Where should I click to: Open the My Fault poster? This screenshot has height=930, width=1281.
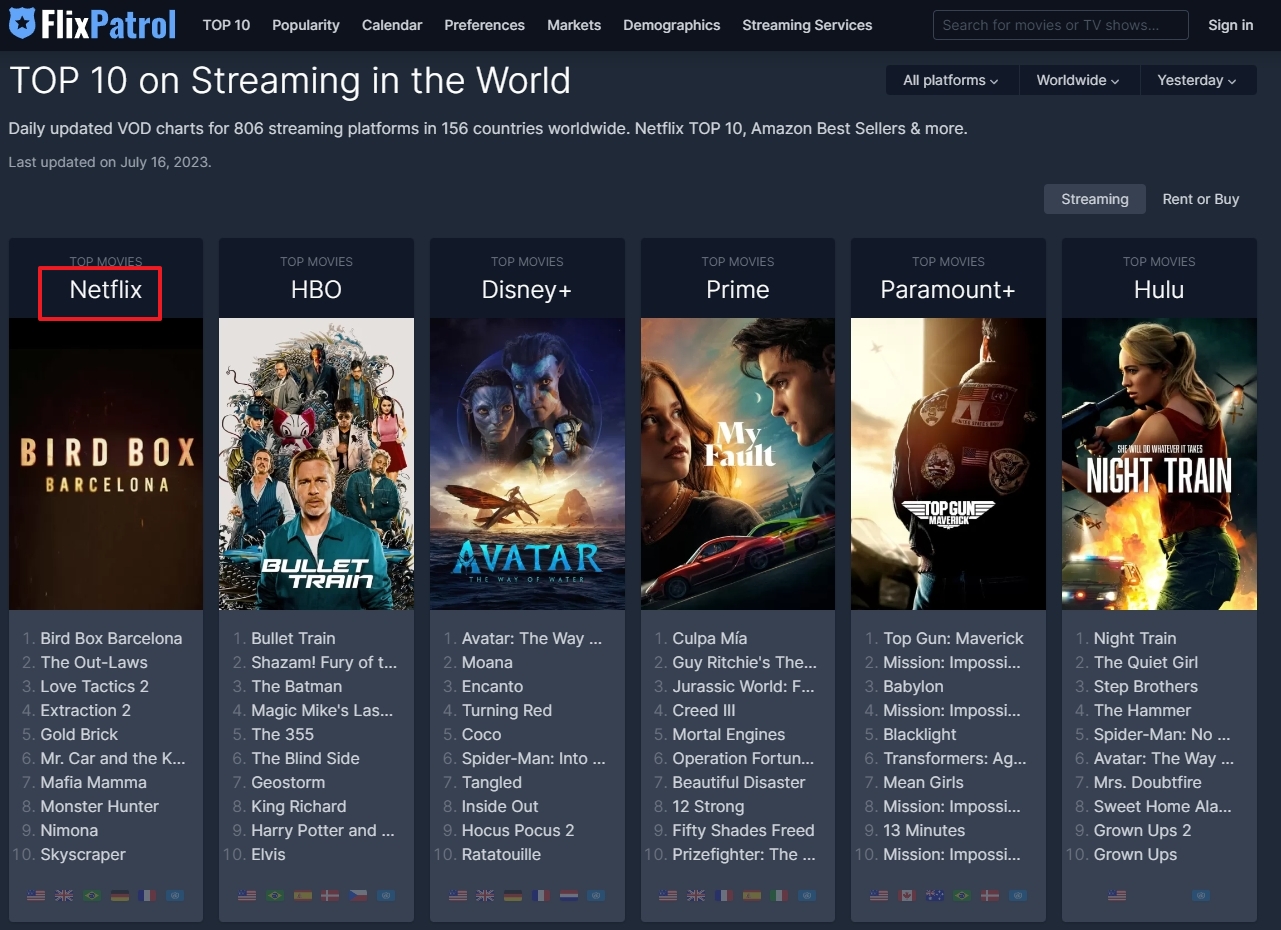pyautogui.click(x=738, y=464)
